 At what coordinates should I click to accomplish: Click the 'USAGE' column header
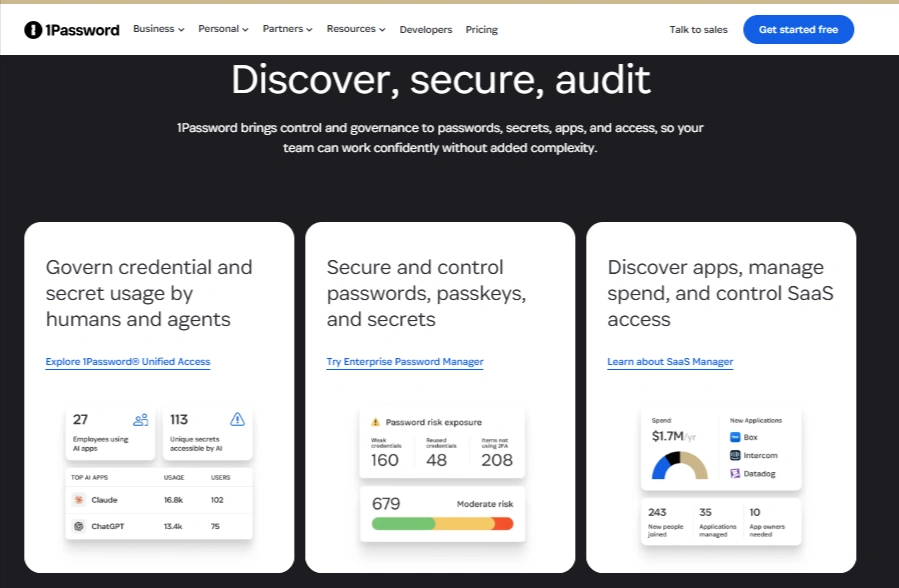174,477
